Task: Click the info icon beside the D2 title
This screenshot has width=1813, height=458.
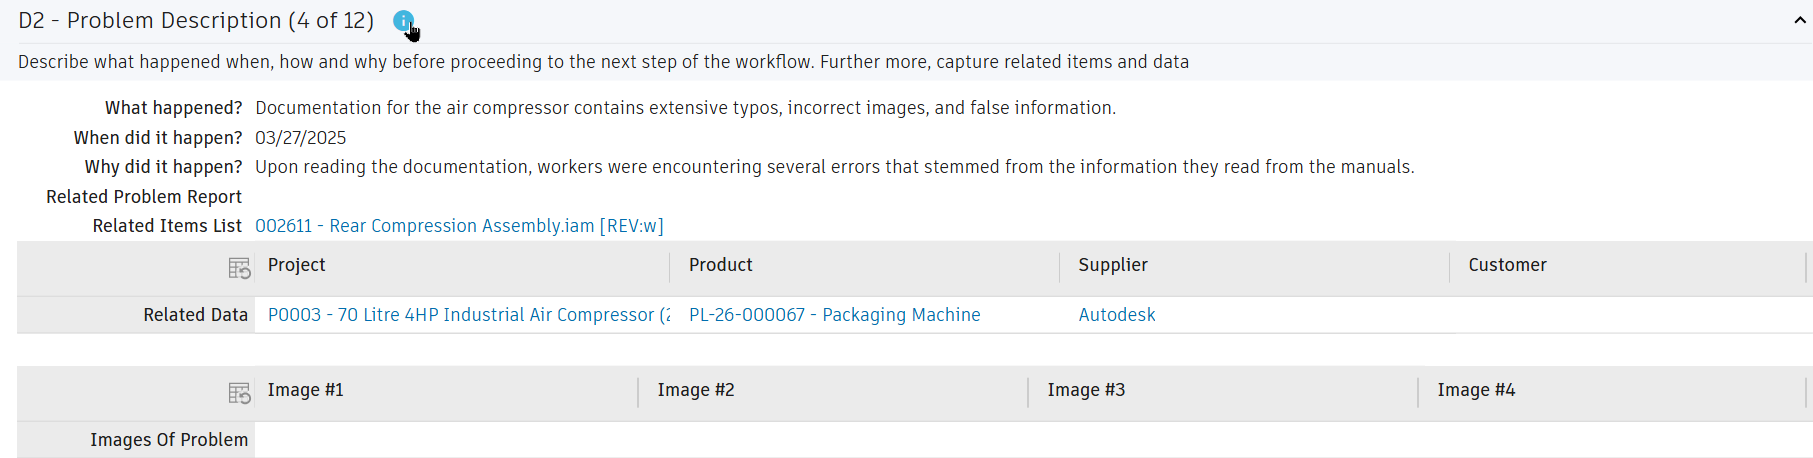Action: pyautogui.click(x=402, y=20)
